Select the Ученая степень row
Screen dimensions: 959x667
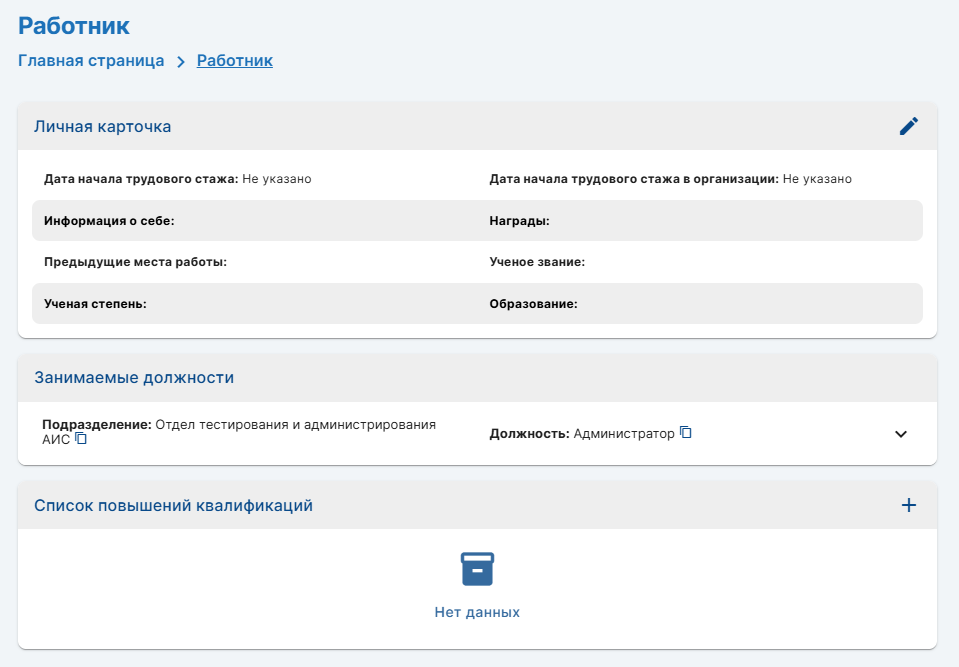477,303
